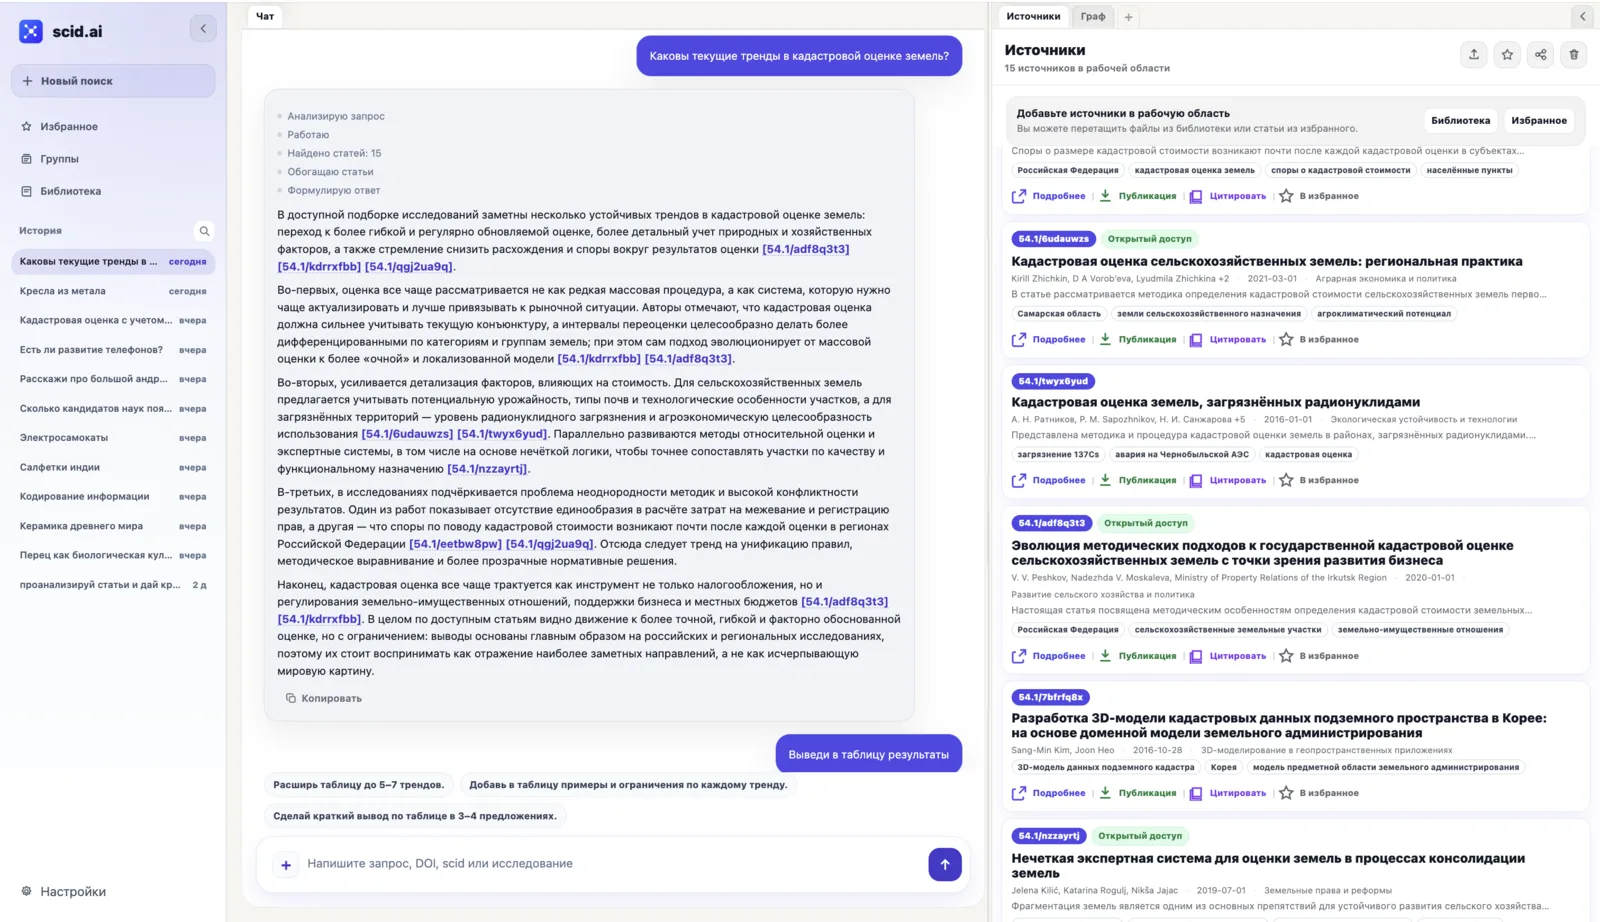1600x922 pixels.
Task: Attach a file with plus icon in input
Action: pos(286,865)
